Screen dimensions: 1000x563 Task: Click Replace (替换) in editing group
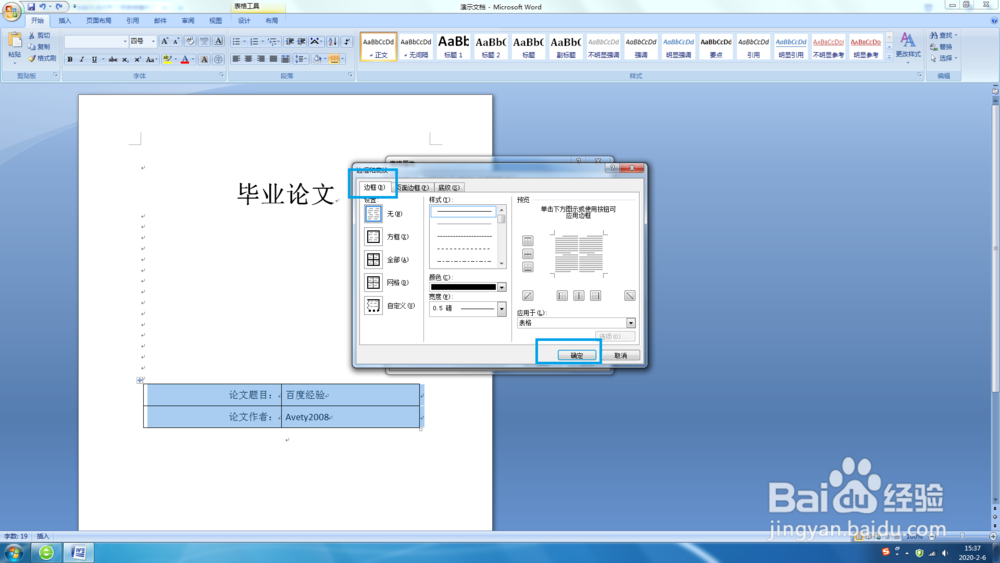point(941,47)
